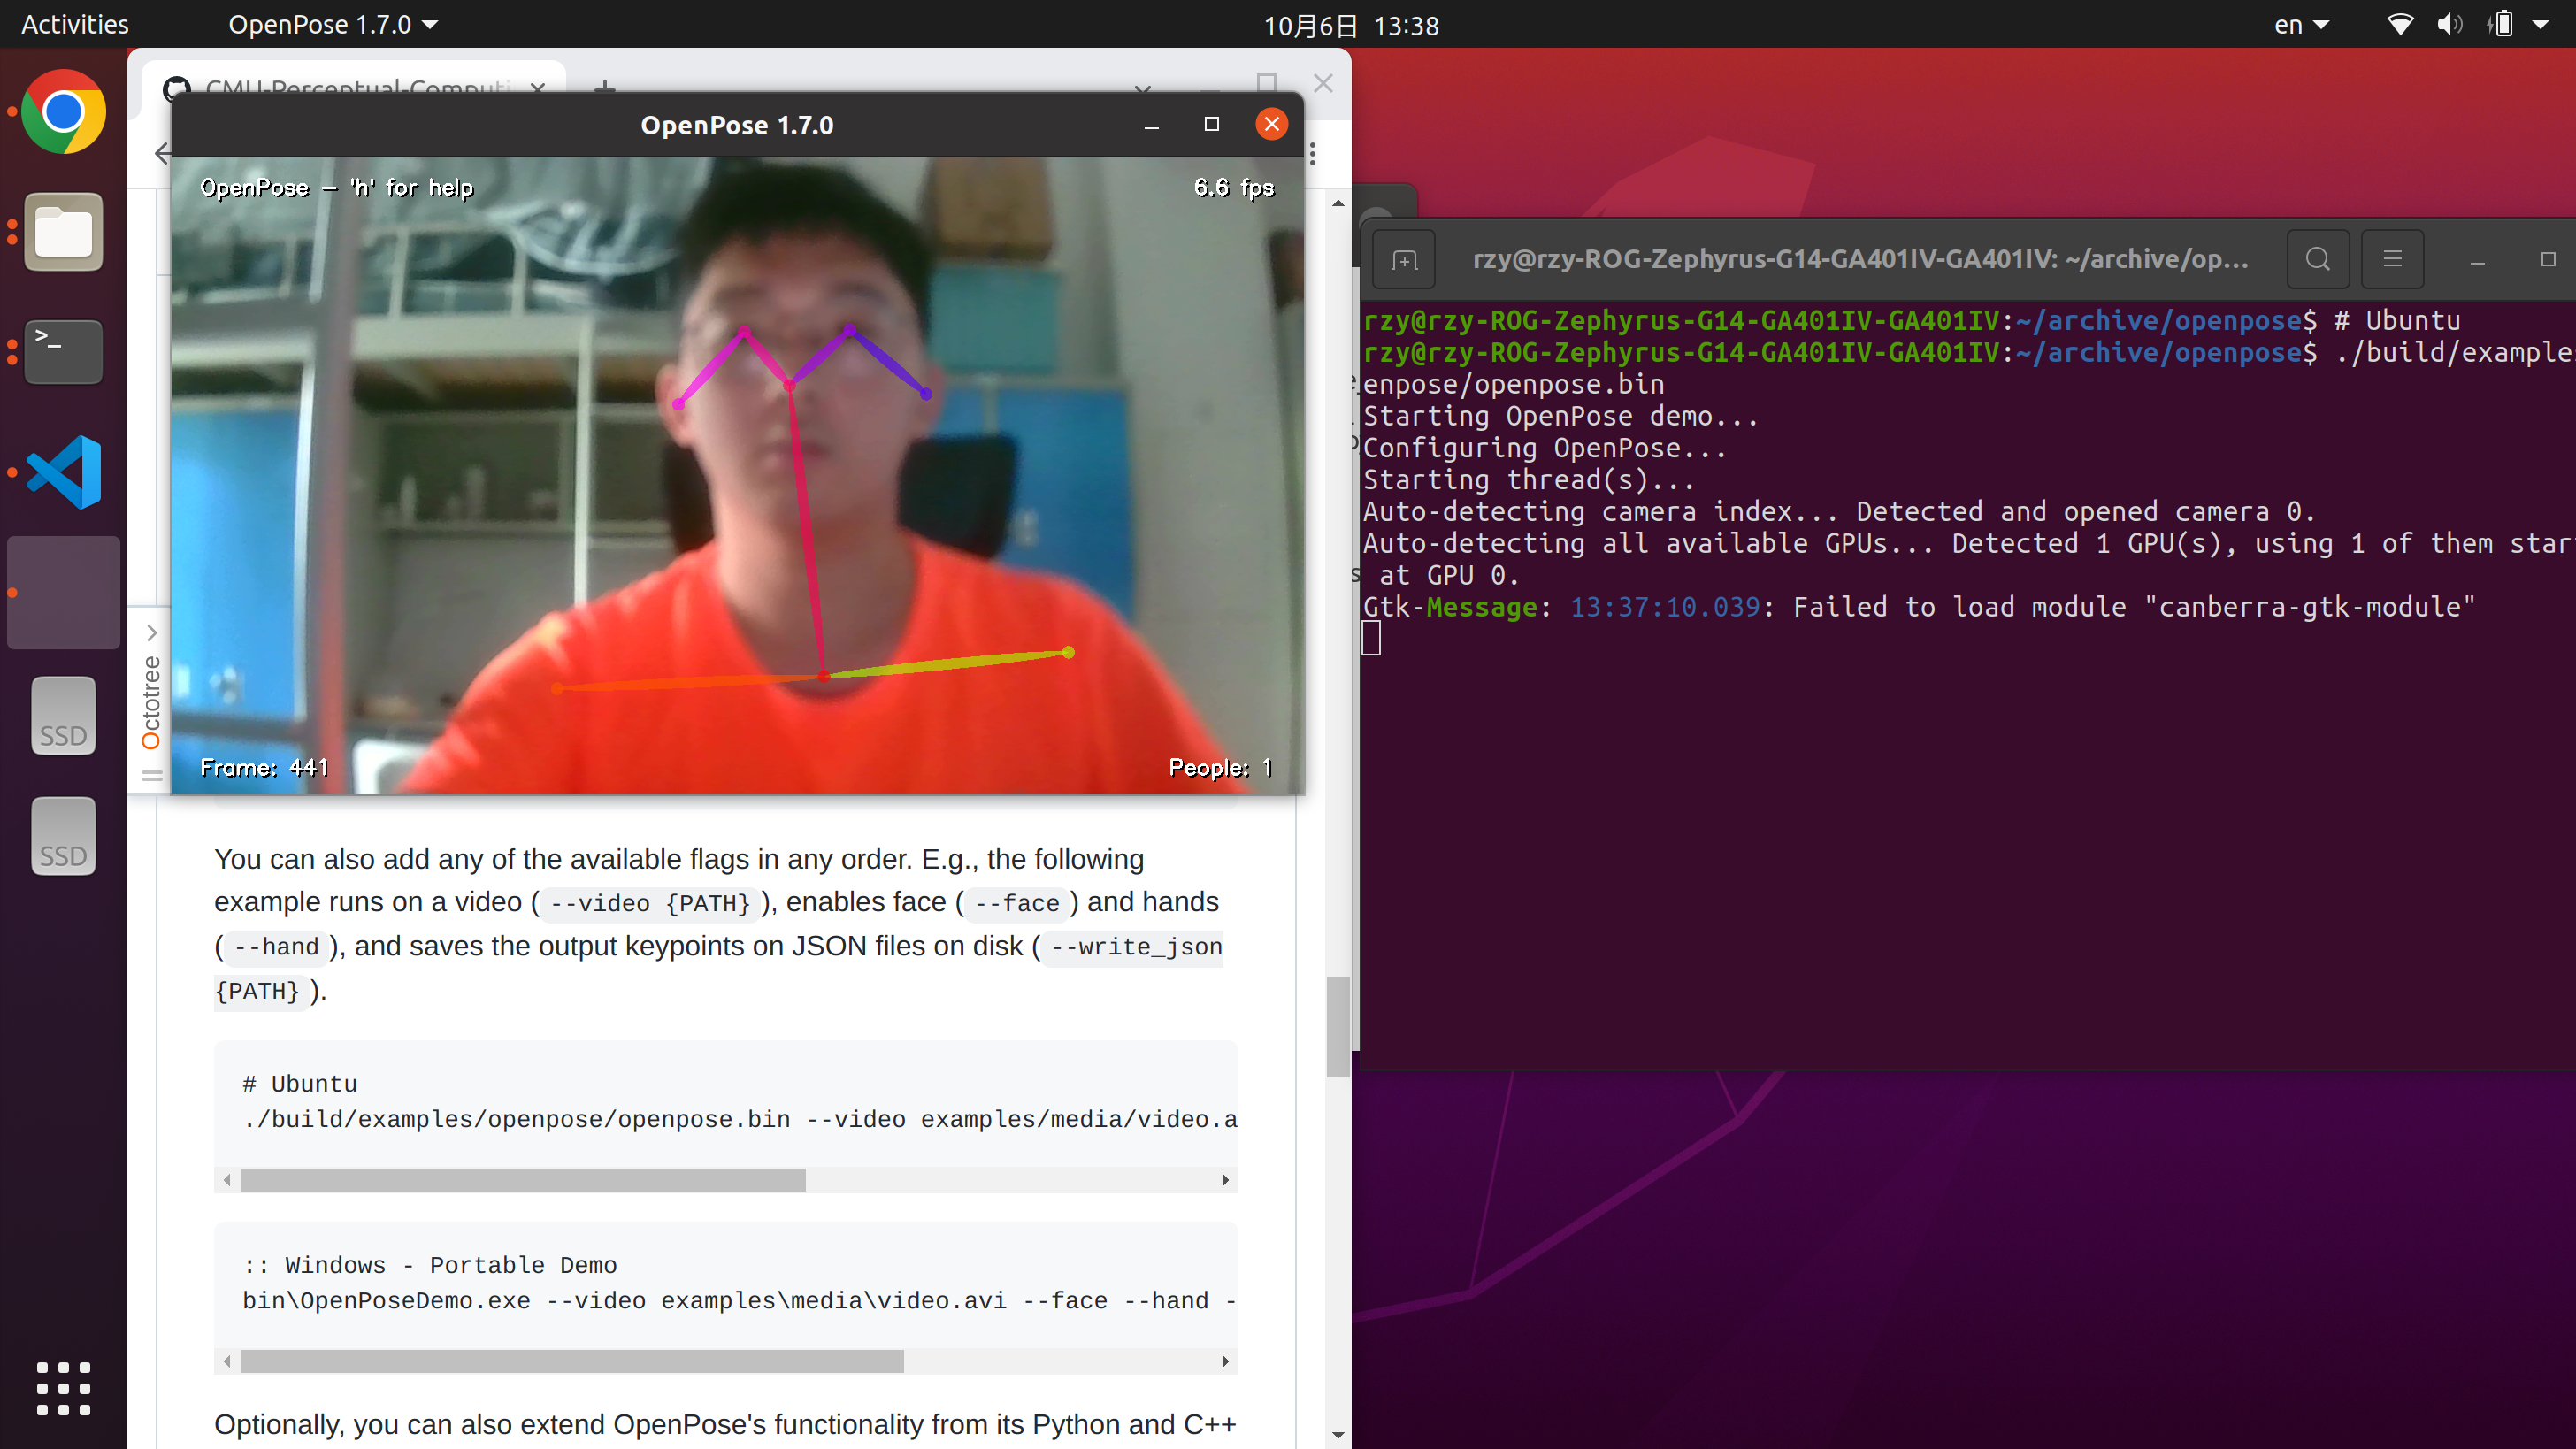Click ':: Windows - Portable Demo' line
2576x1449 pixels.
point(430,1265)
